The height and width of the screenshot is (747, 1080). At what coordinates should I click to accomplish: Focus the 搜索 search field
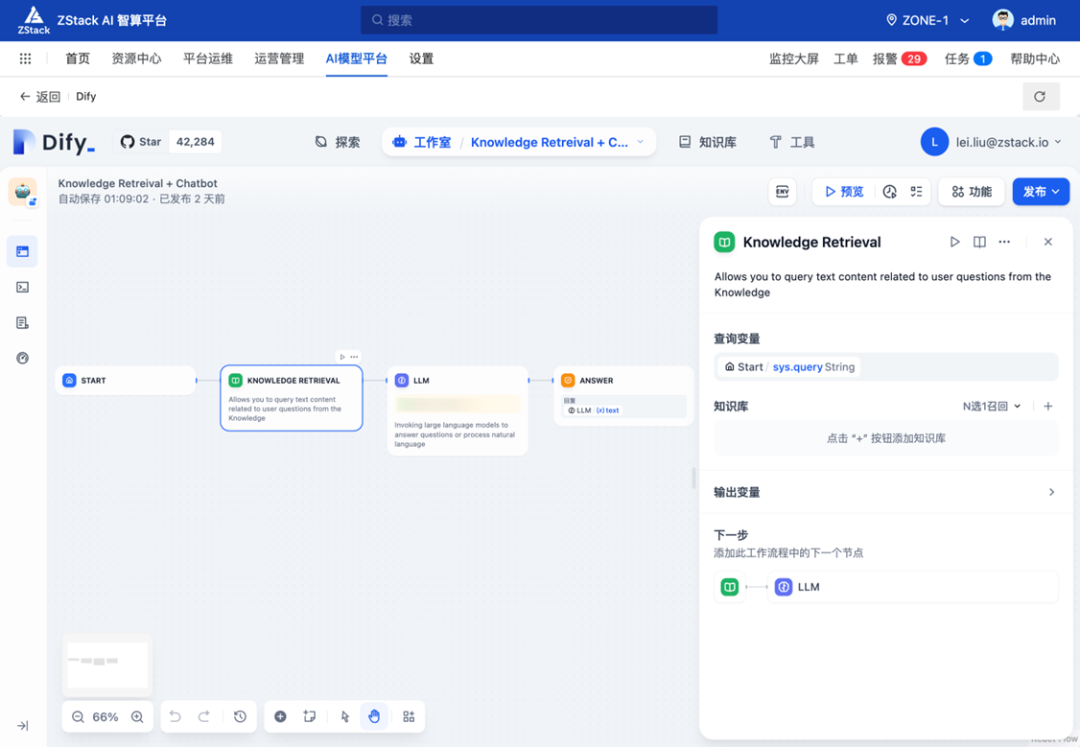pos(539,20)
